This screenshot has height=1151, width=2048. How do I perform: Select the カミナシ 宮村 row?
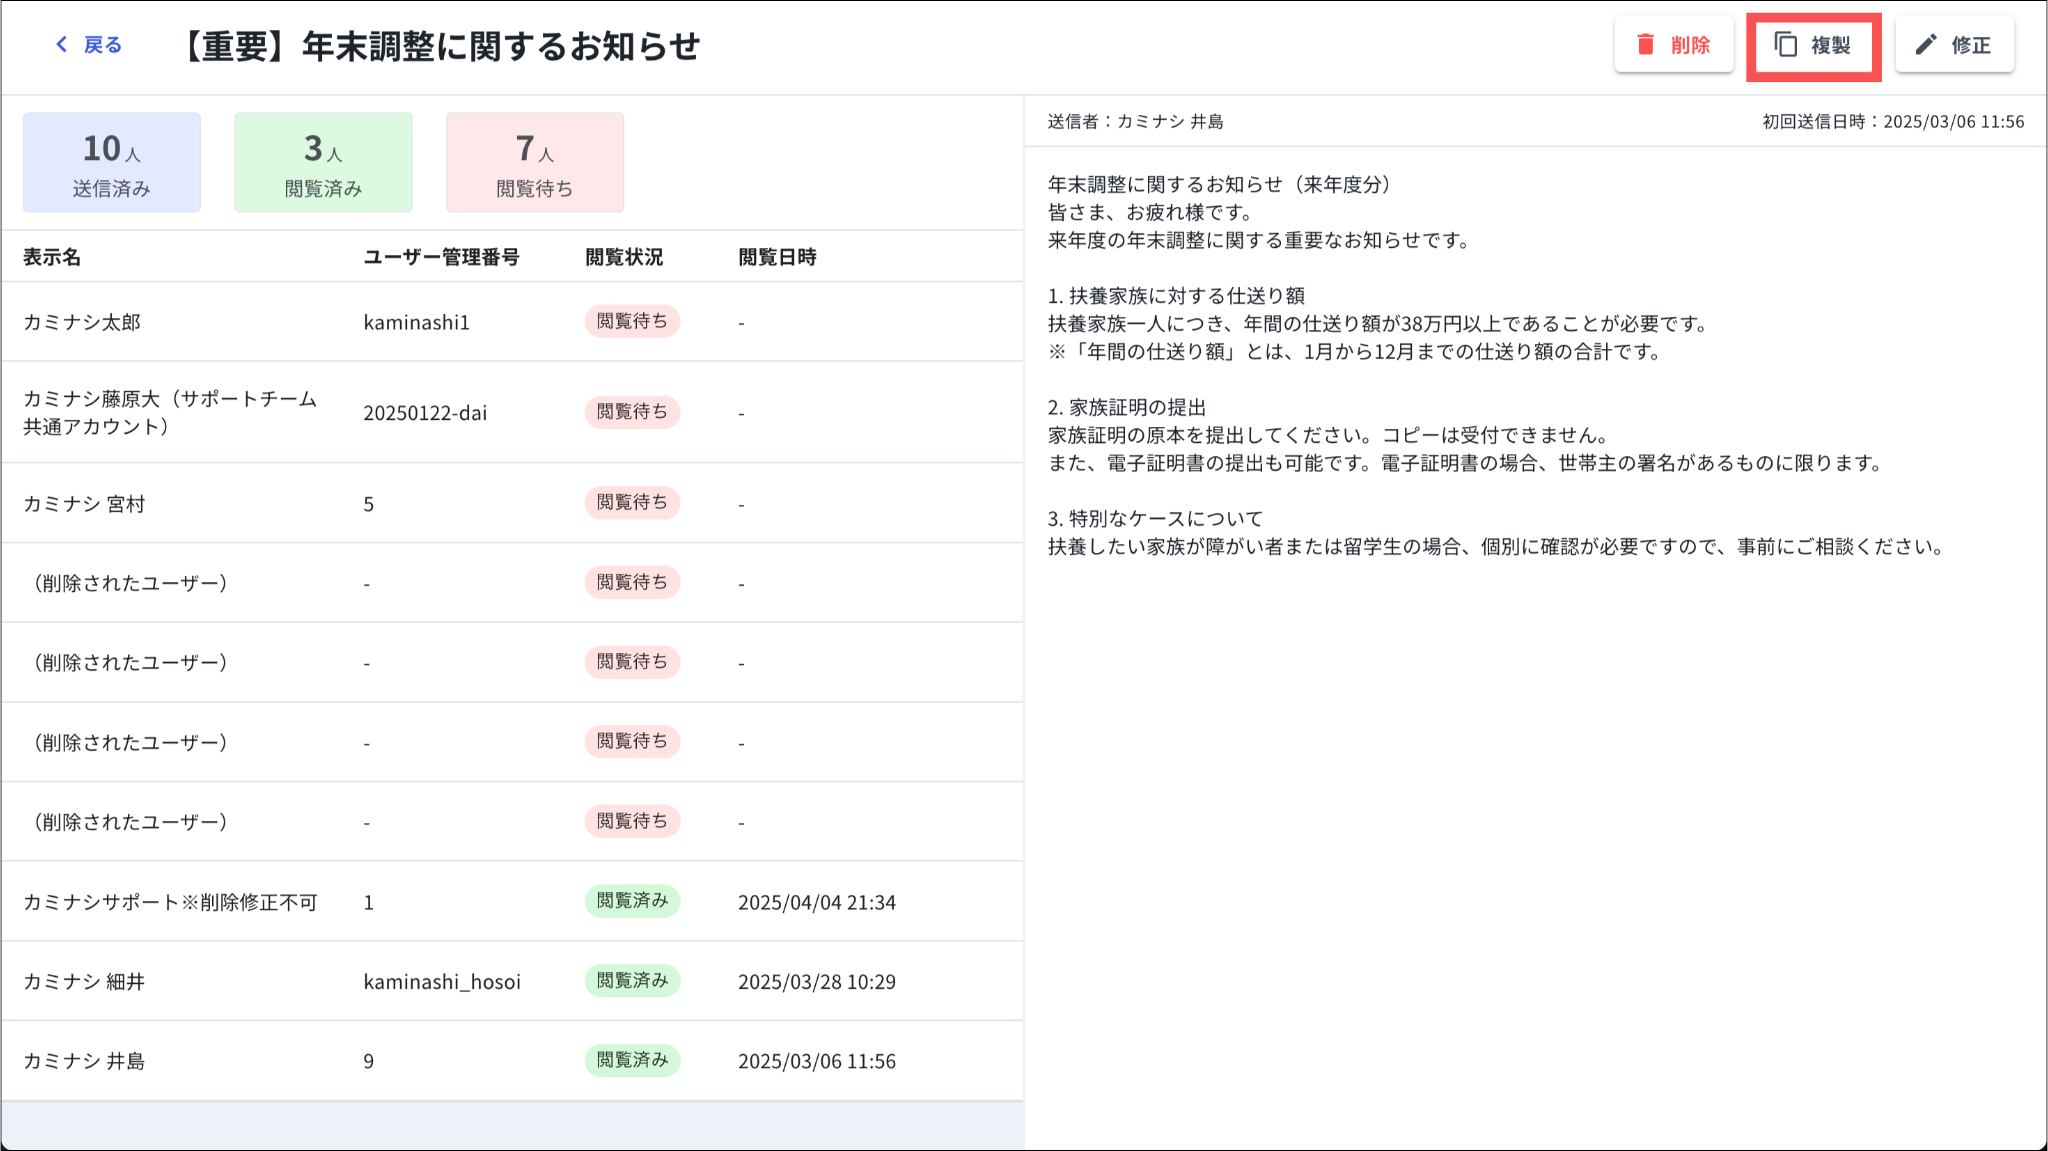coord(85,504)
